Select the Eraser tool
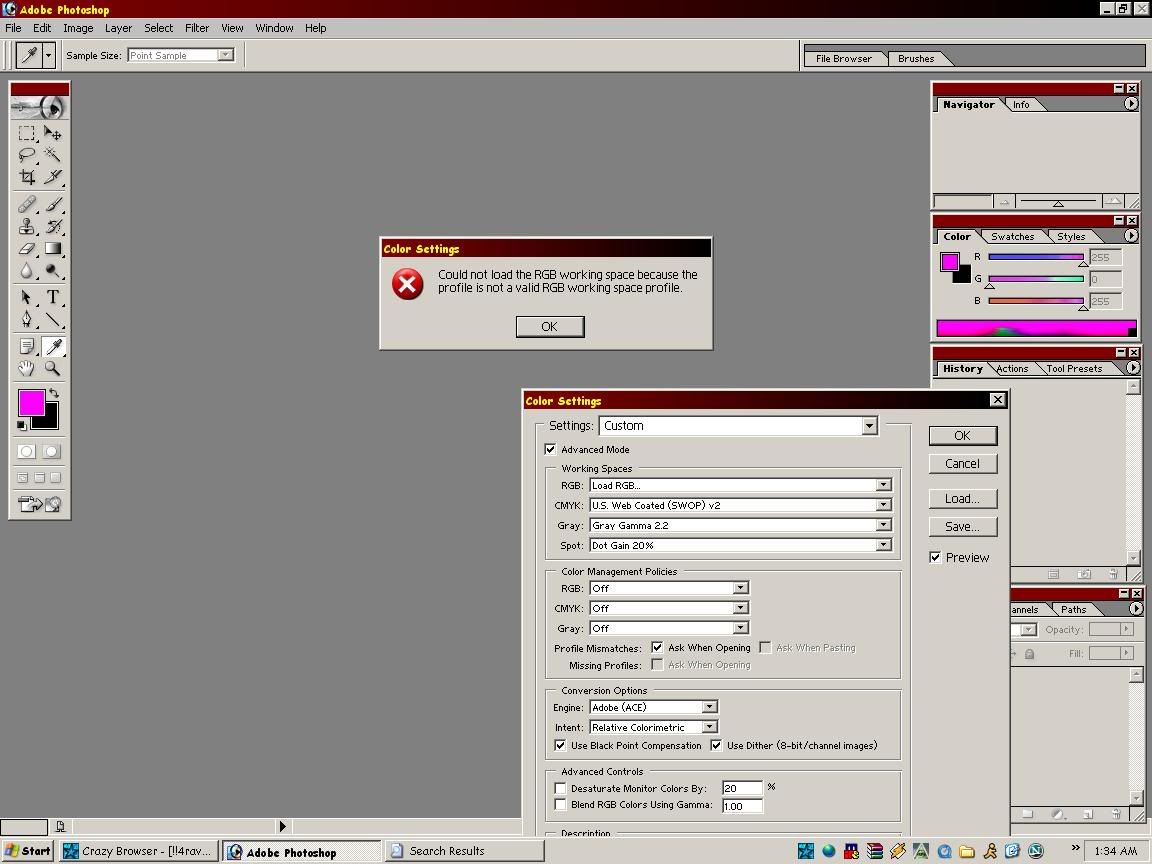The width and height of the screenshot is (1152, 864). (27, 248)
